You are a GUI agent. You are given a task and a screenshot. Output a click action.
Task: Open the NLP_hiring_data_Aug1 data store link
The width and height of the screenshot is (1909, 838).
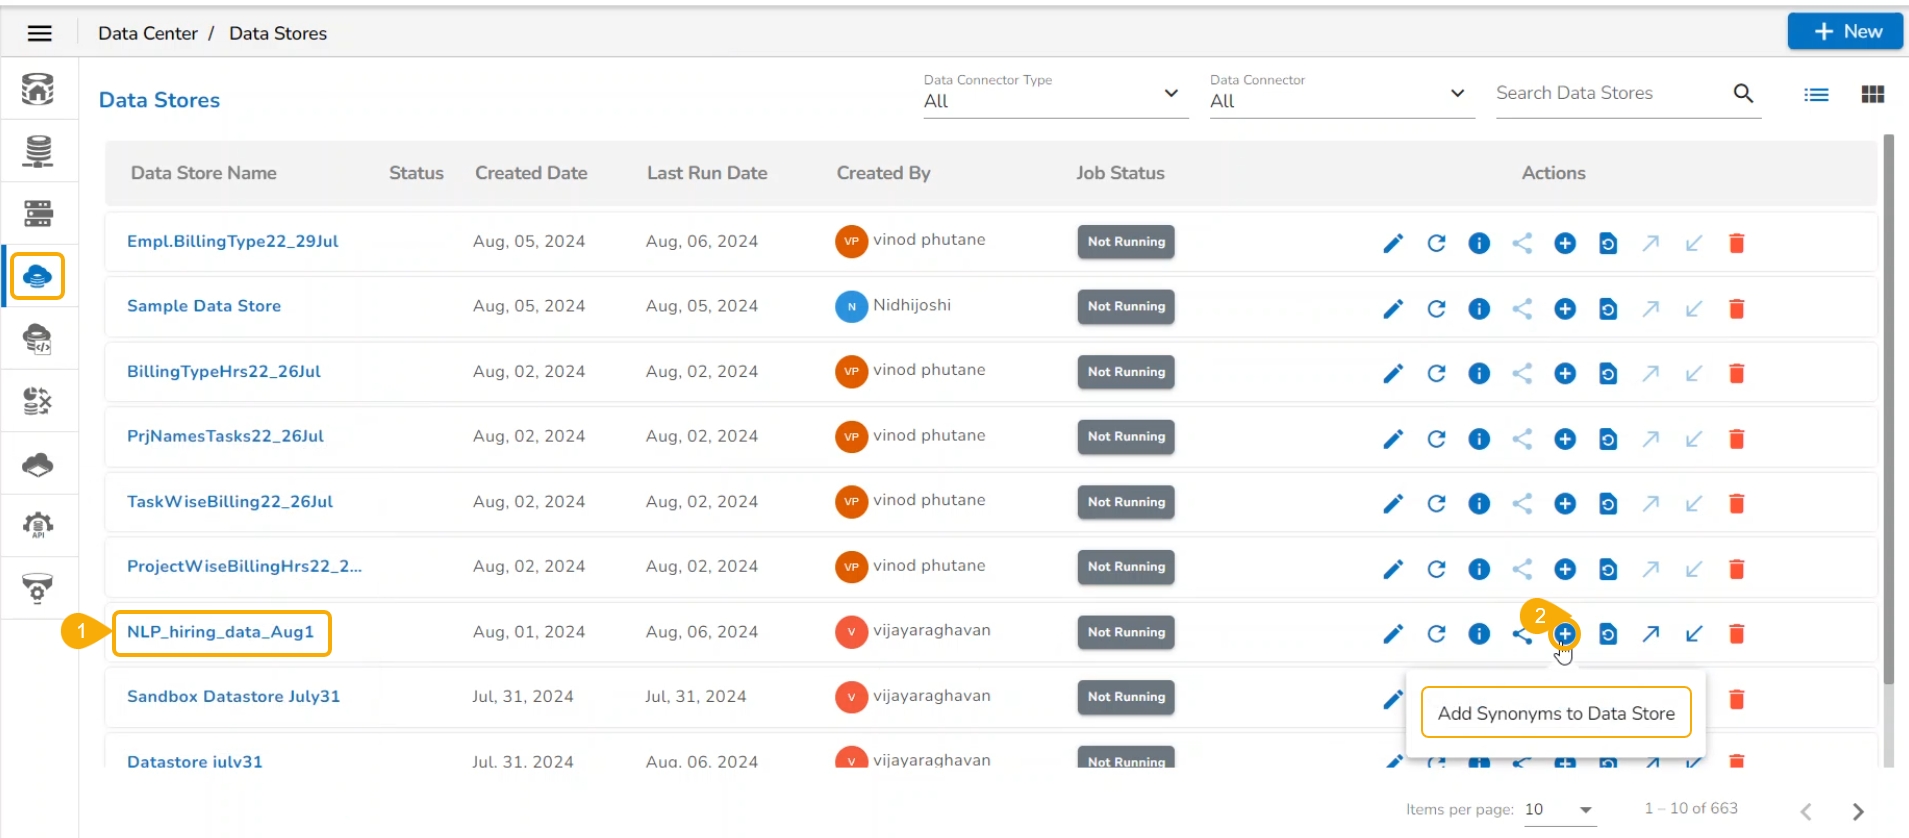(220, 632)
